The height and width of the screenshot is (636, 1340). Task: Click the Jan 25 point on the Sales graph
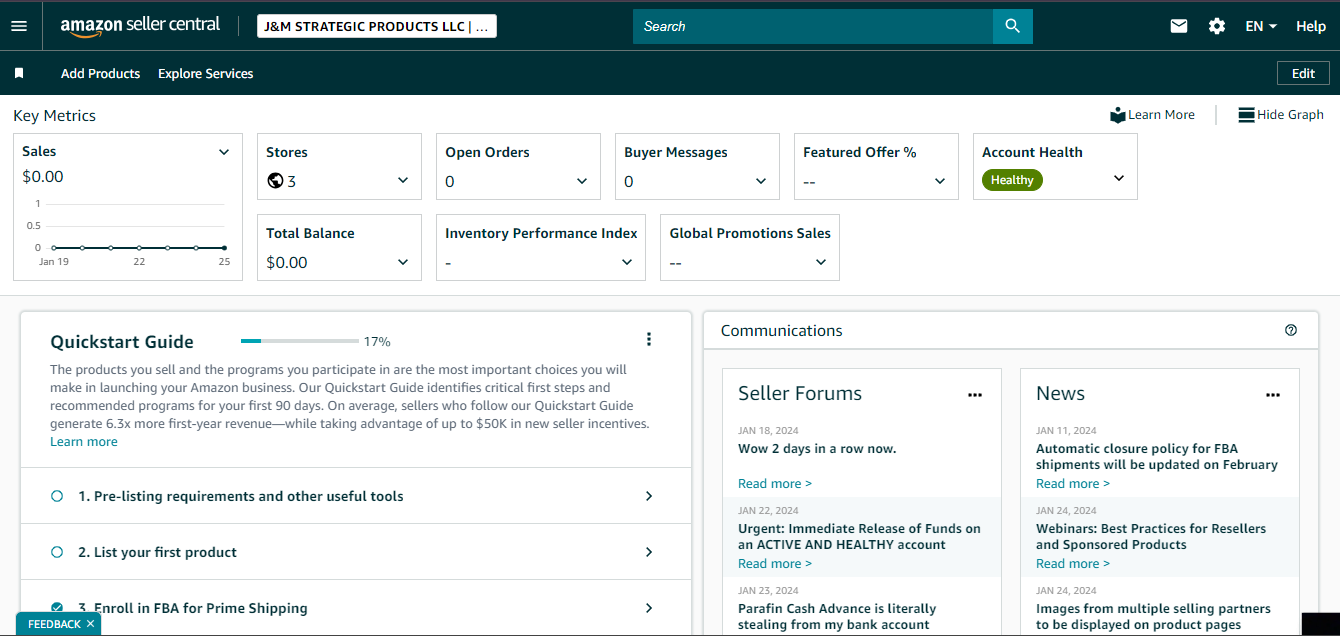pyautogui.click(x=224, y=247)
